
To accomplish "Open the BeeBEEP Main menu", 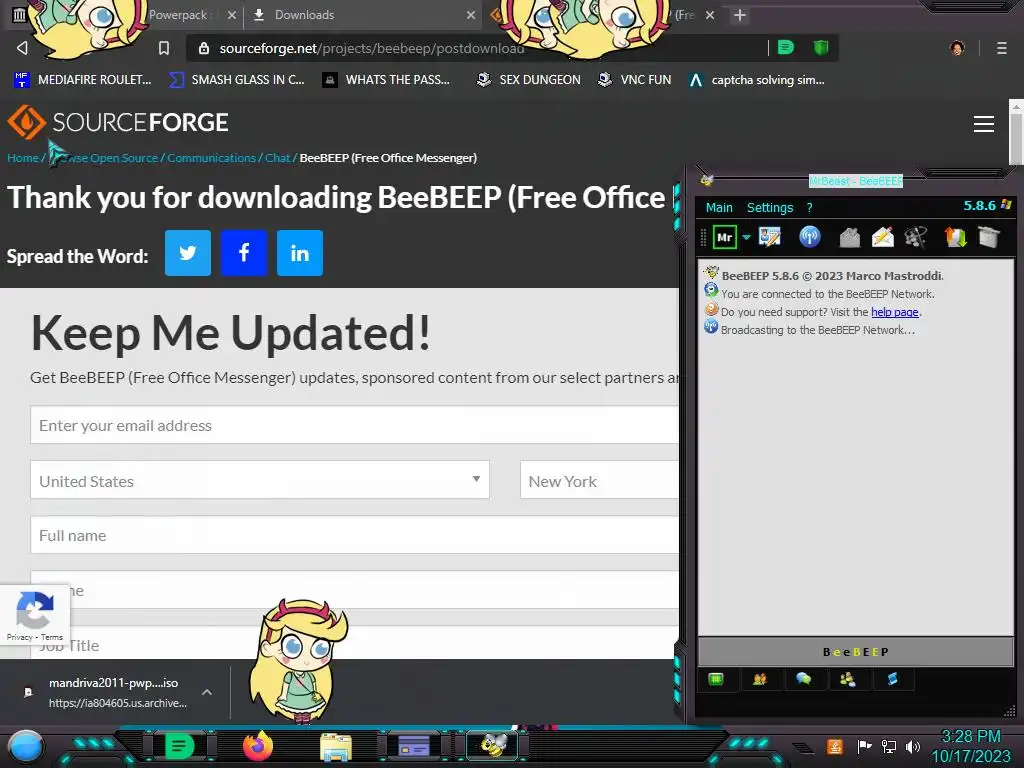I will (x=719, y=208).
